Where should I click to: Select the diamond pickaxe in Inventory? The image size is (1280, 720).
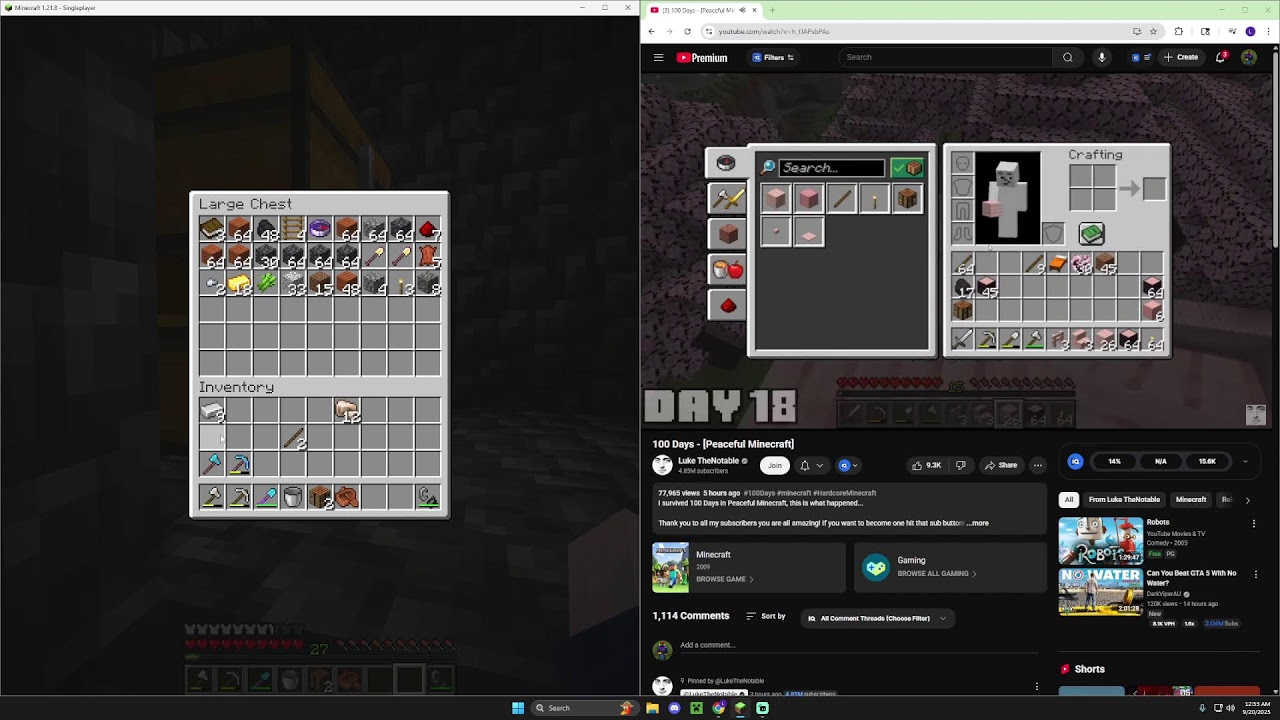tap(238, 464)
